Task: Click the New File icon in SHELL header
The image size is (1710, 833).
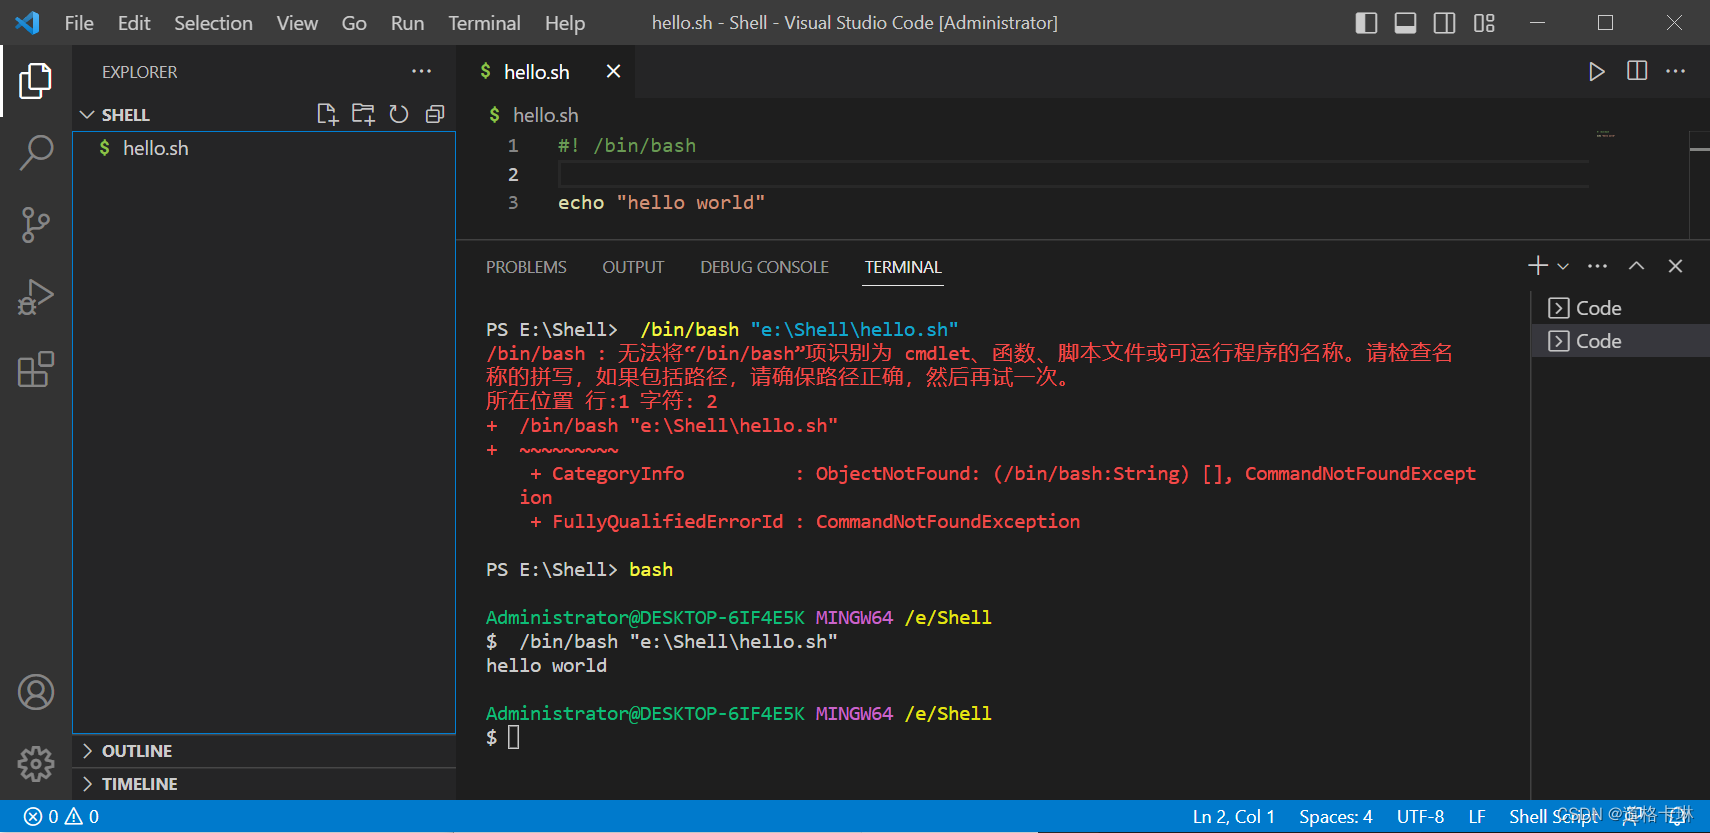Action: tap(327, 114)
